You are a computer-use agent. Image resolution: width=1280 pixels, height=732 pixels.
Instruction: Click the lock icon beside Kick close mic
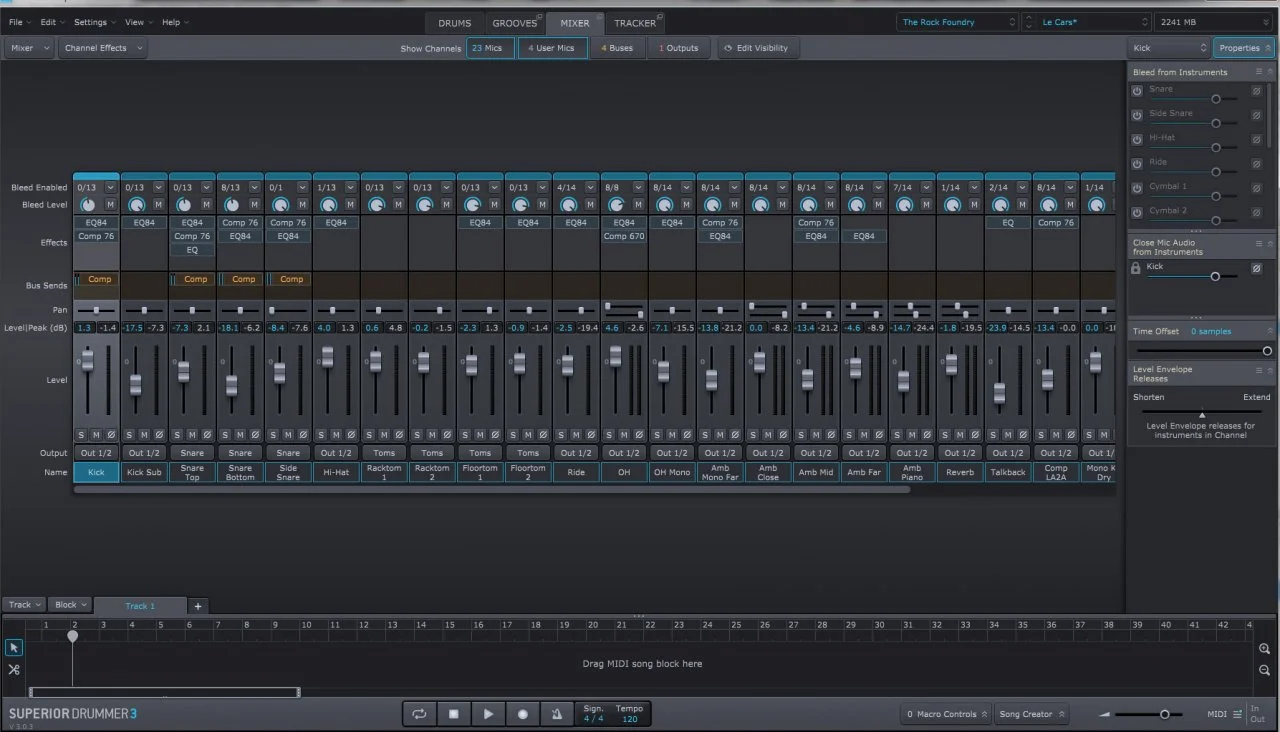tap(1137, 268)
